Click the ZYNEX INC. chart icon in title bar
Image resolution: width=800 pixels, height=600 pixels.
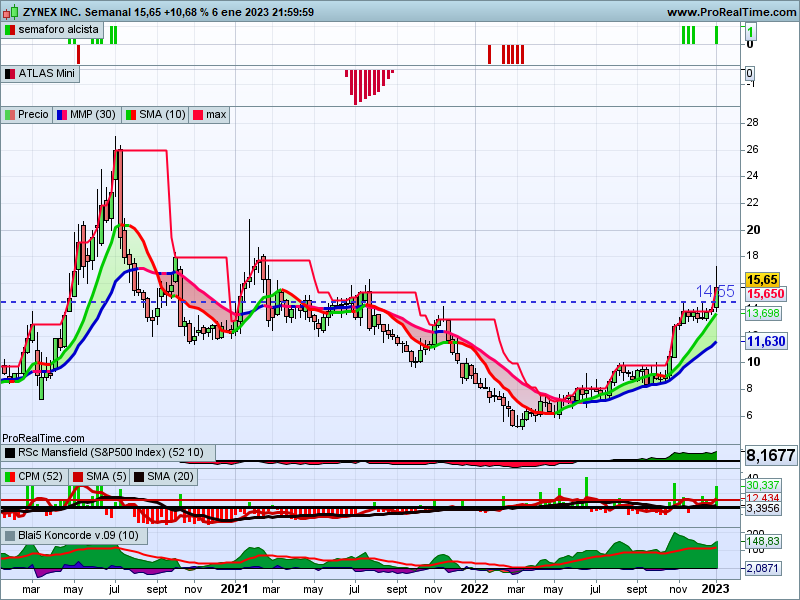point(11,11)
